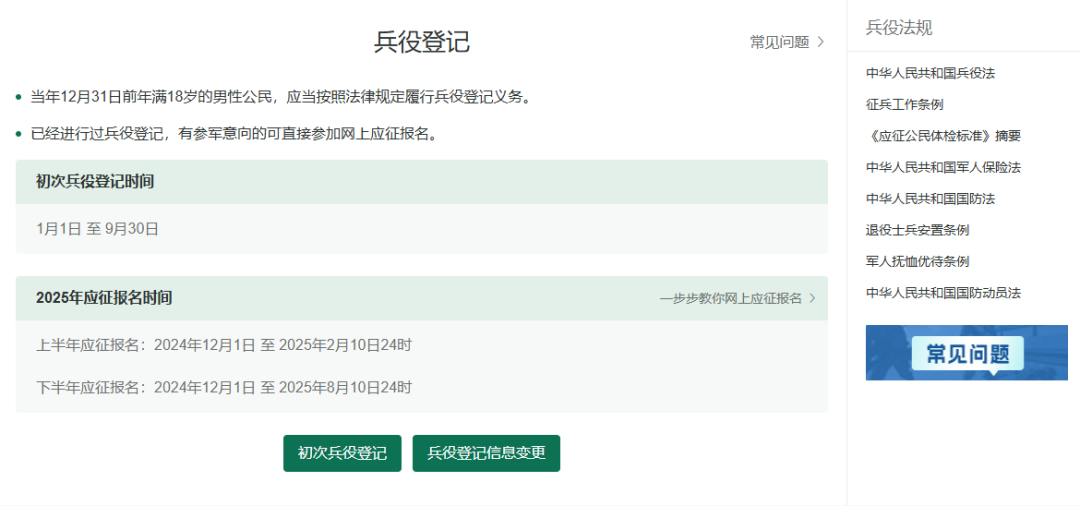Open the 征兵工作条例 regulation link
This screenshot has height=506, width=1080.
point(904,104)
